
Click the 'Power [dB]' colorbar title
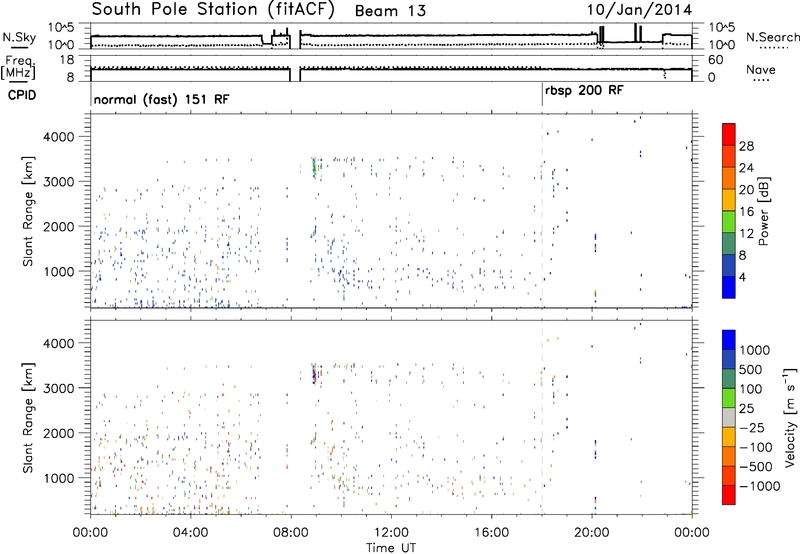pos(763,211)
